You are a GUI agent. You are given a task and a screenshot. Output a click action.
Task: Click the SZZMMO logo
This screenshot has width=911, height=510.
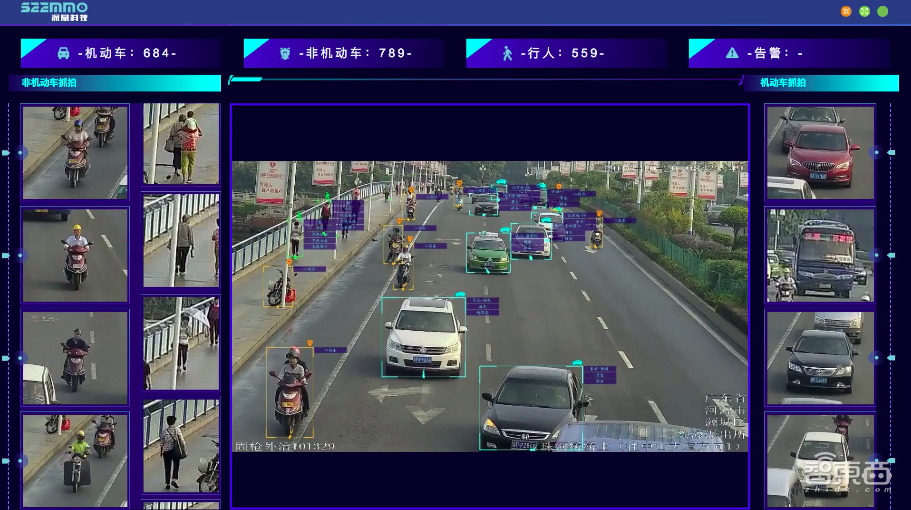[54, 11]
